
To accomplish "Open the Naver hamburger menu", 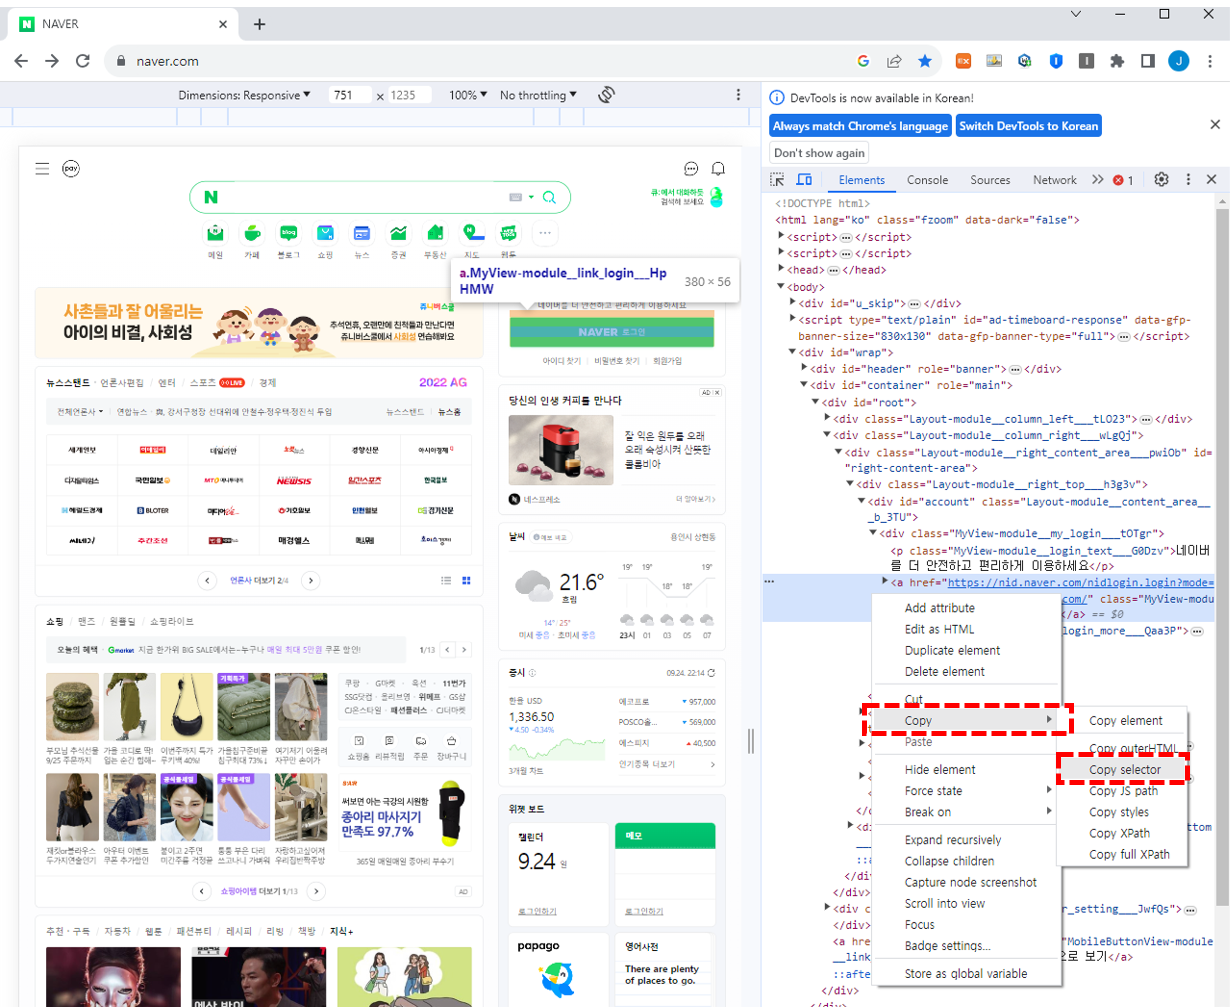I will click(42, 169).
